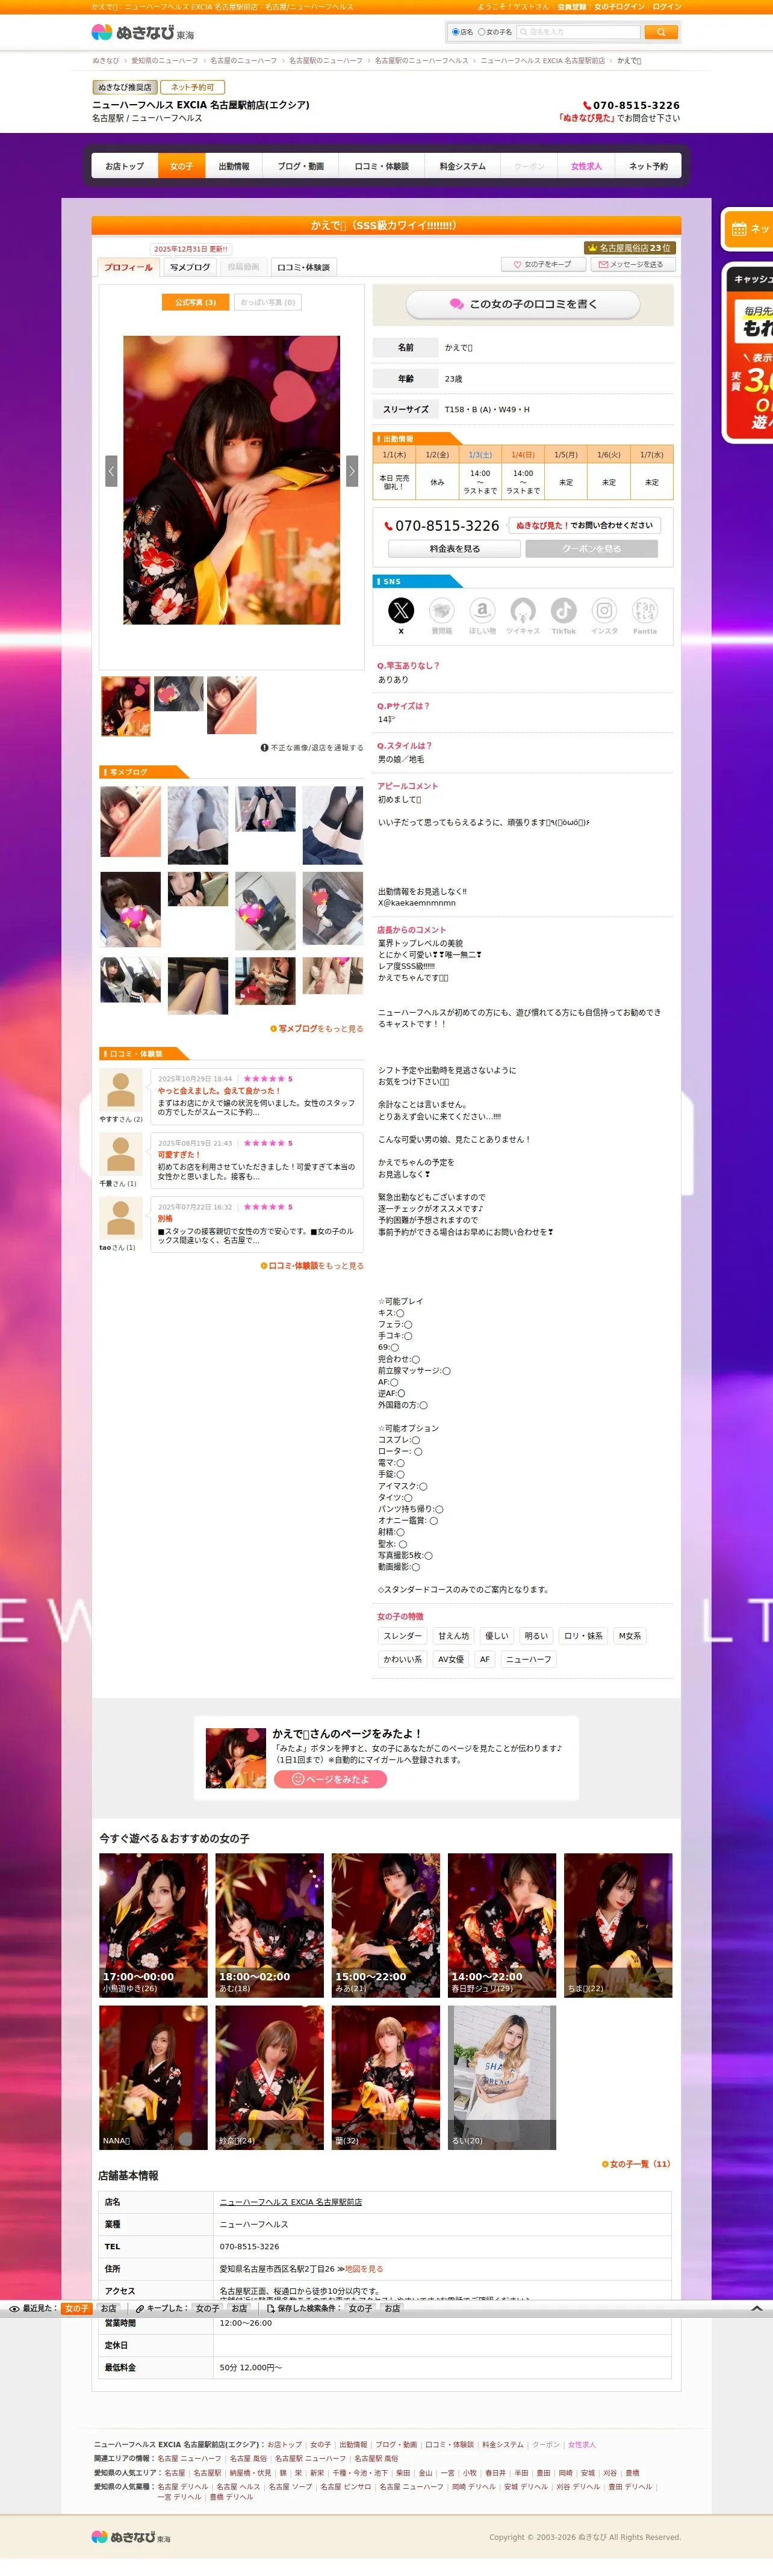Click the 名古屋風俗店 23位 ranking badge
This screenshot has width=773, height=2576.
point(629,248)
